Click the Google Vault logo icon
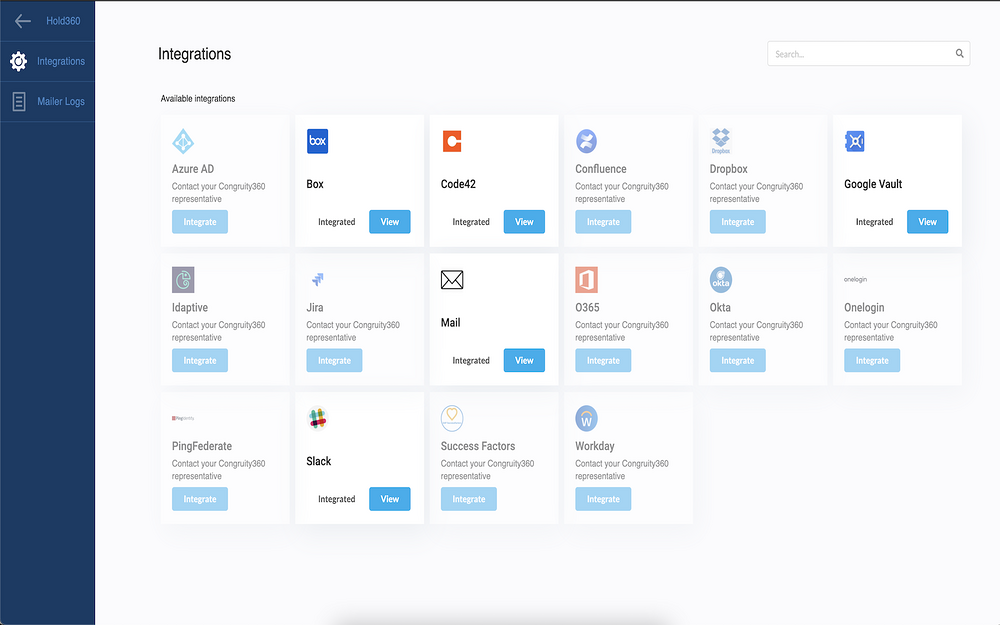 (855, 141)
